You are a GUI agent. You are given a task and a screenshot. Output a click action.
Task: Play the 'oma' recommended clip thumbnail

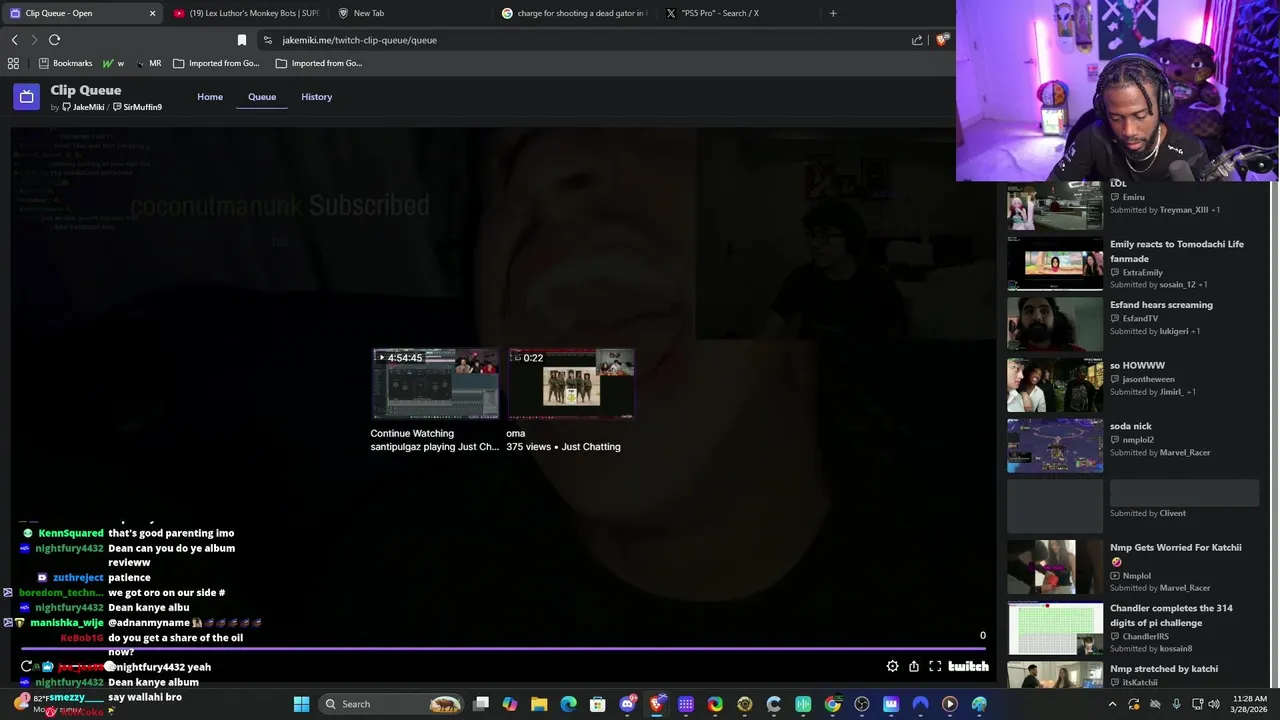[571, 383]
